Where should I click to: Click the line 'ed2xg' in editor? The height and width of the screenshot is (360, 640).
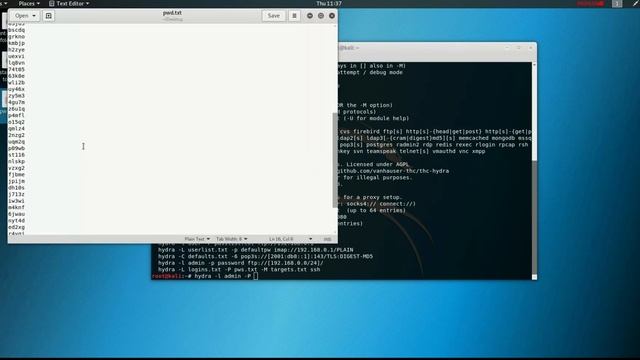[17, 227]
